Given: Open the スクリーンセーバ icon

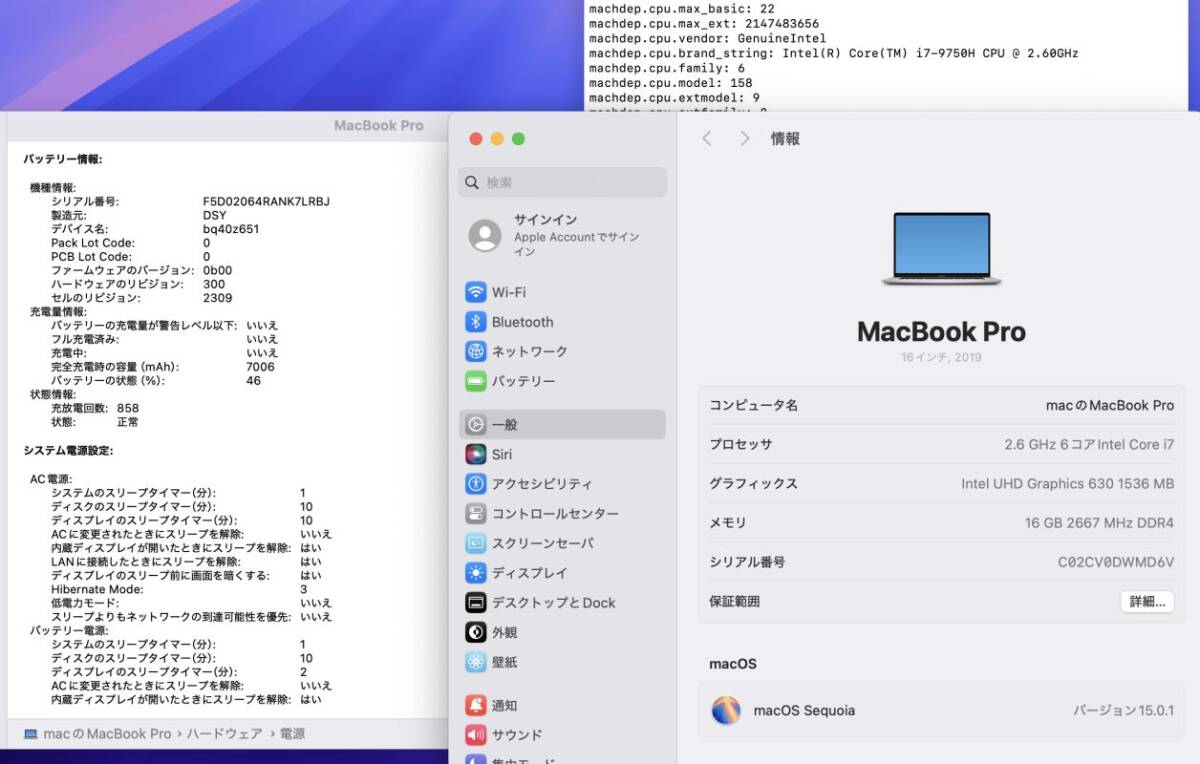Looking at the screenshot, I should tap(476, 543).
